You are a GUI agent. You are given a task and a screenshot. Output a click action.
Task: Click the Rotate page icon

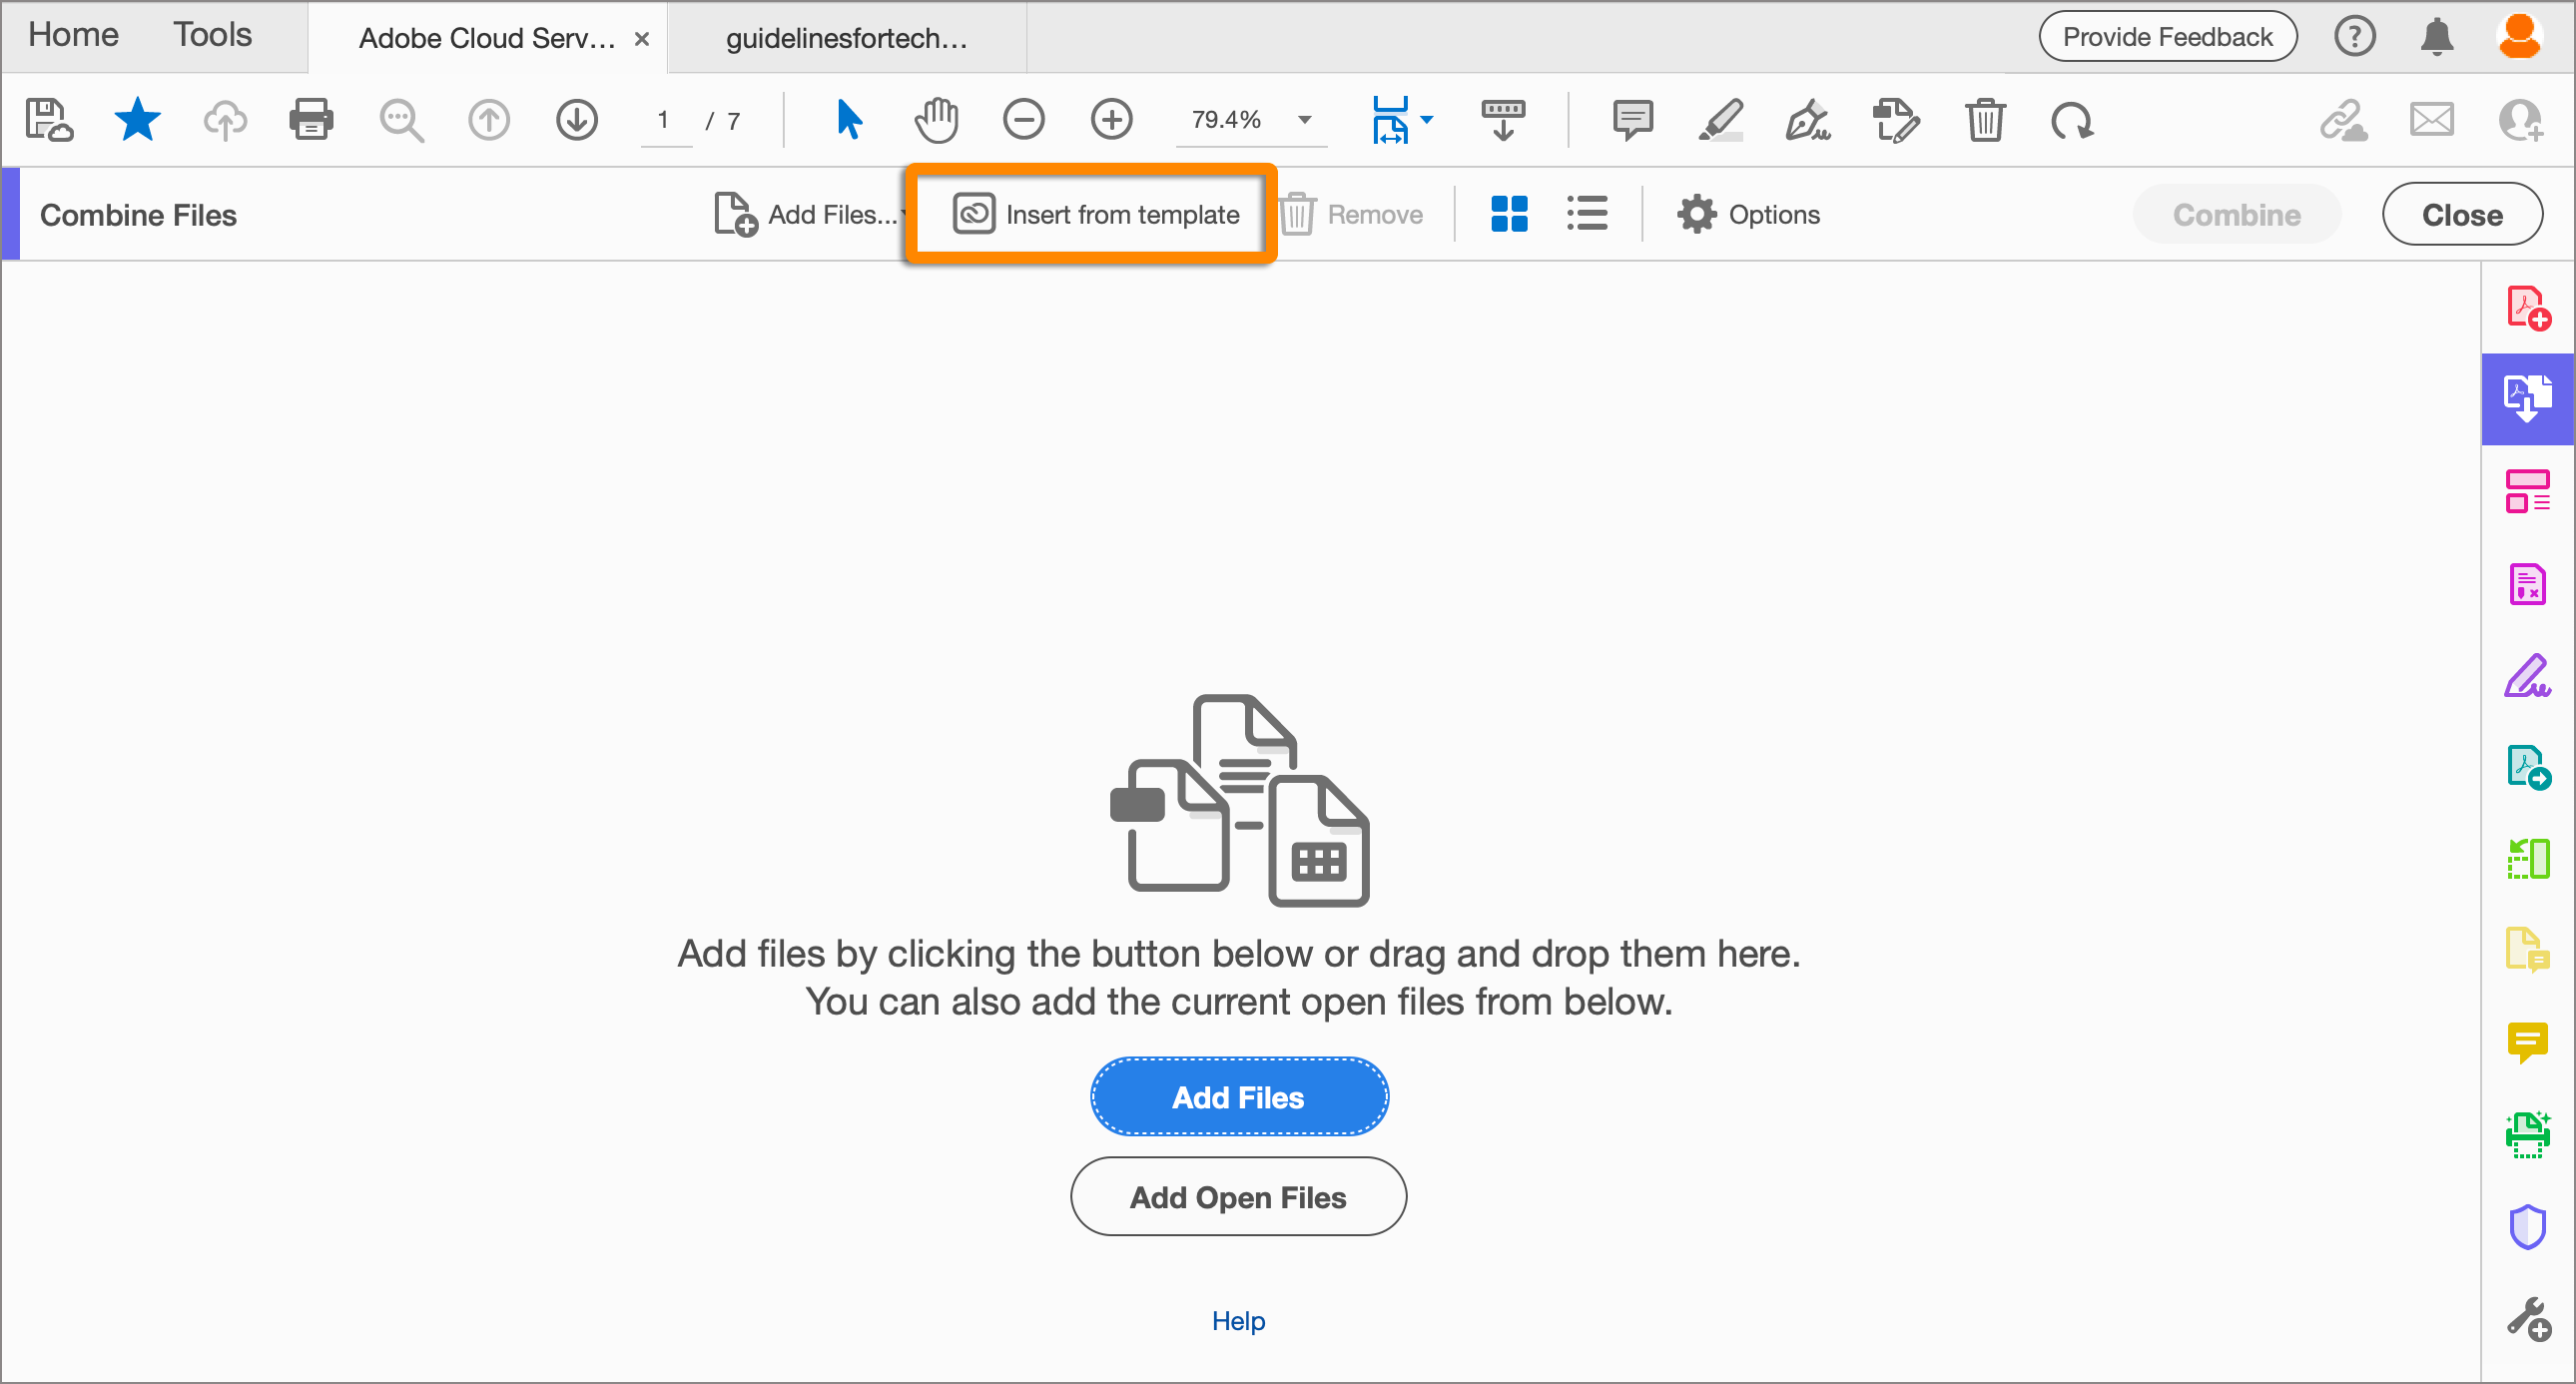pyautogui.click(x=2072, y=120)
